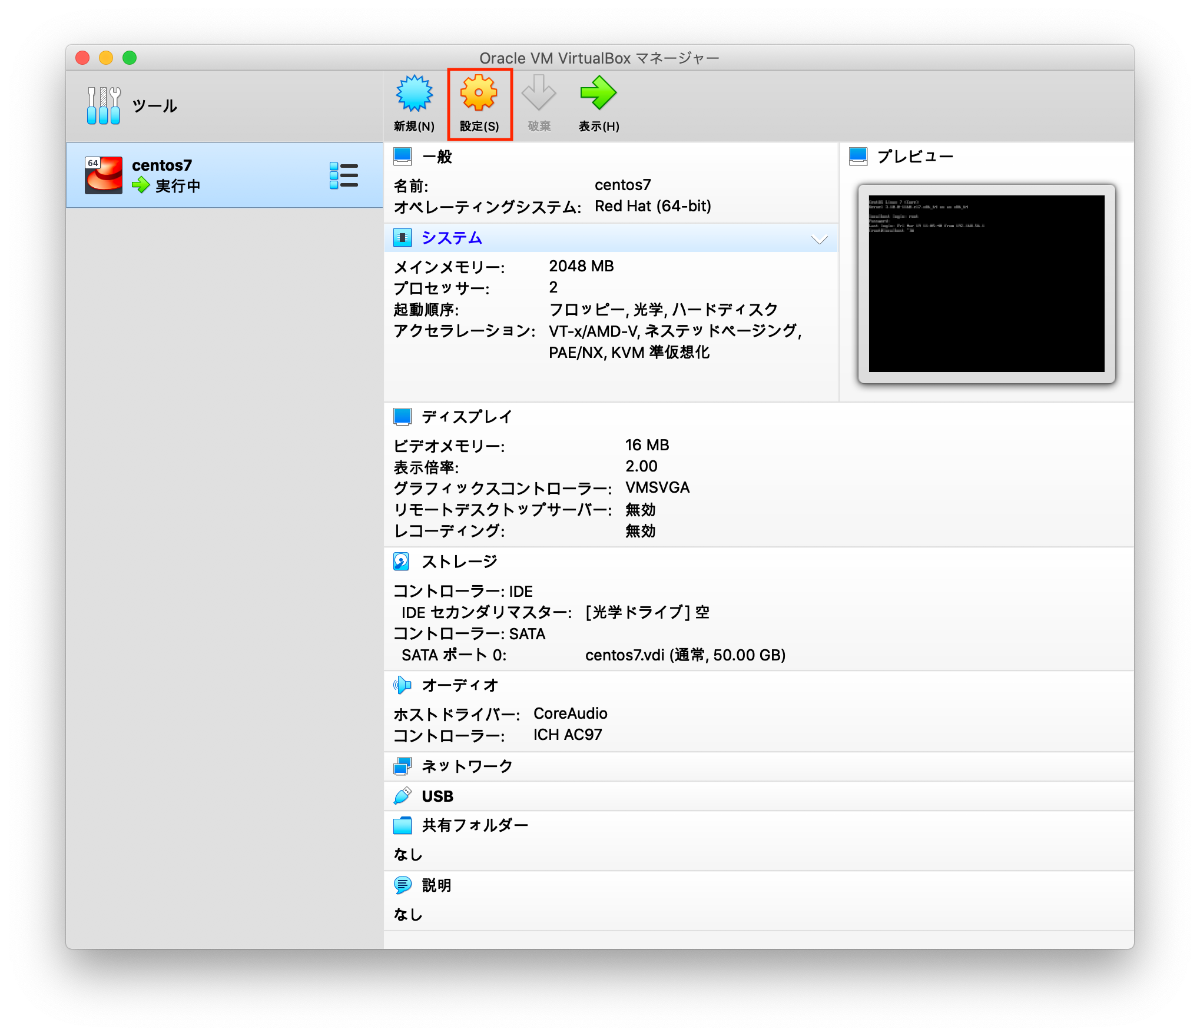Click the なし text under Shared Folders

tap(408, 855)
